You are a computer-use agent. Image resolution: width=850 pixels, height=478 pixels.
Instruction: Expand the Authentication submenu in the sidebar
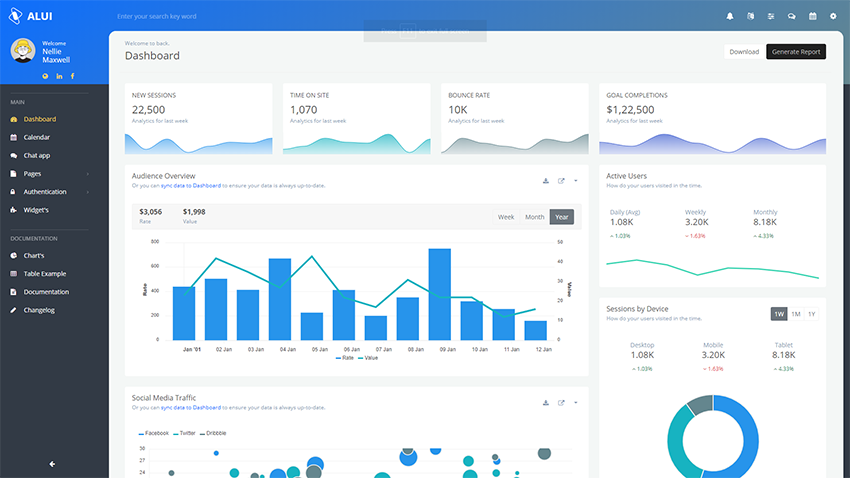point(52,191)
